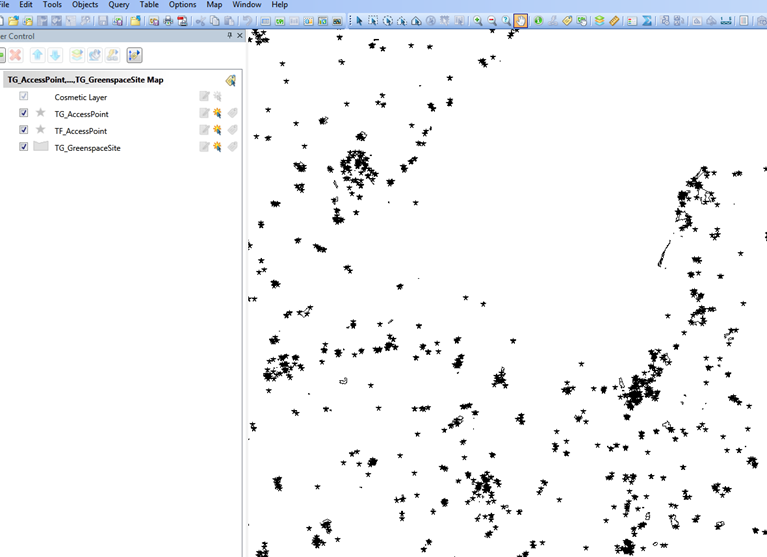Choose the Marquee Select tool

tap(373, 21)
